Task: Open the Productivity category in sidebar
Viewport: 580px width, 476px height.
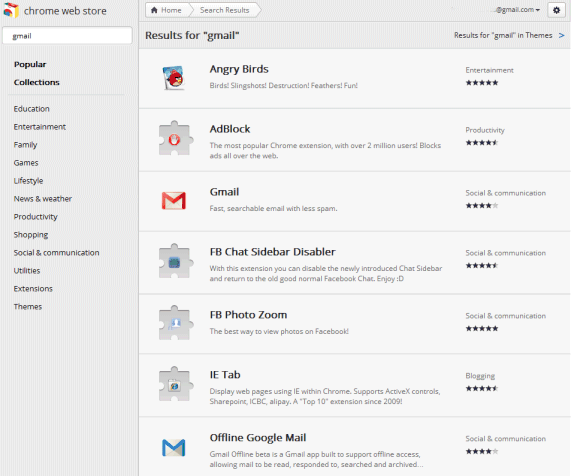Action: point(36,217)
